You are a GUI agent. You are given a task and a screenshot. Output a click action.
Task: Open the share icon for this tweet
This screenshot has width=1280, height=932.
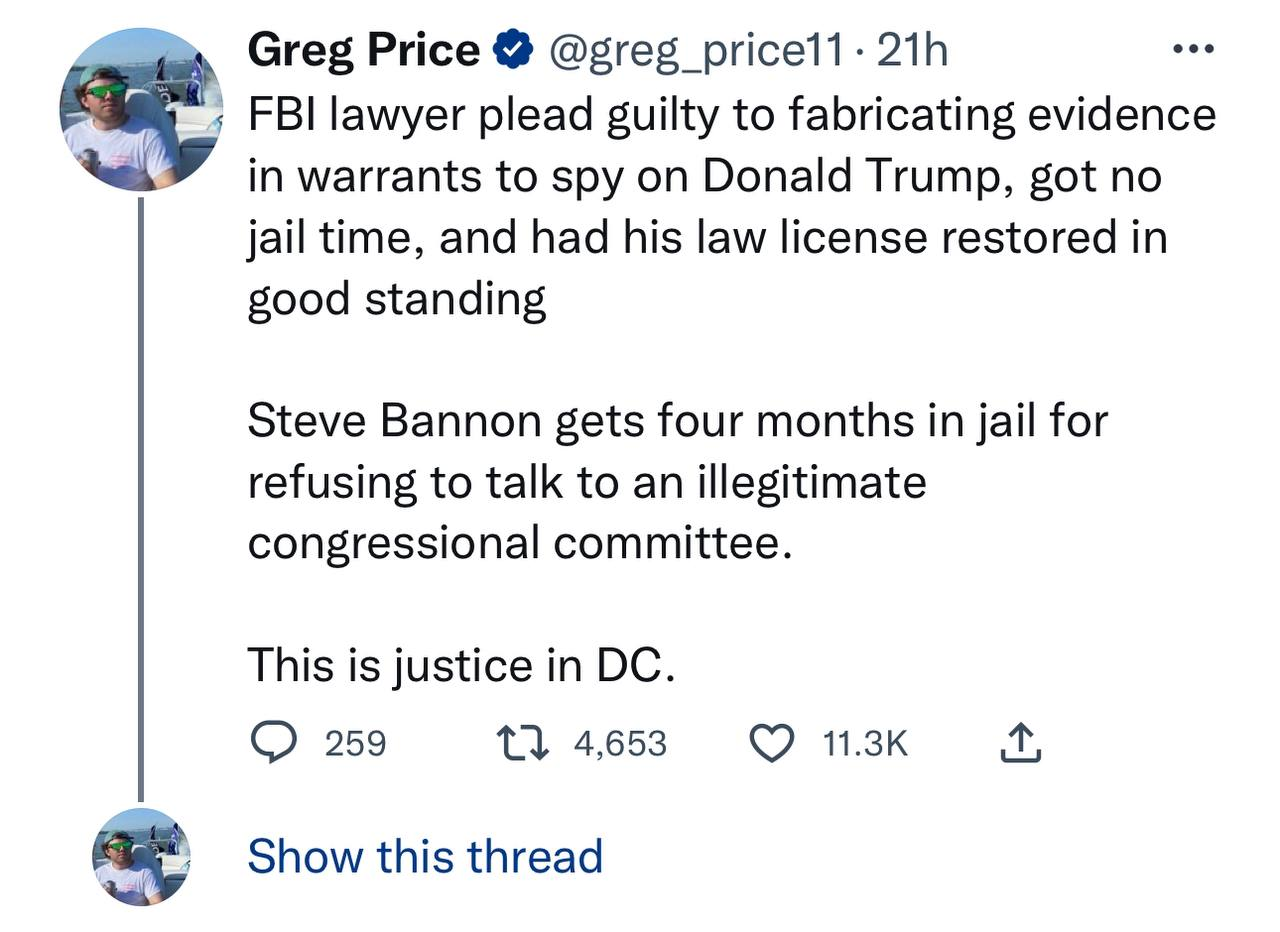[x=1020, y=743]
